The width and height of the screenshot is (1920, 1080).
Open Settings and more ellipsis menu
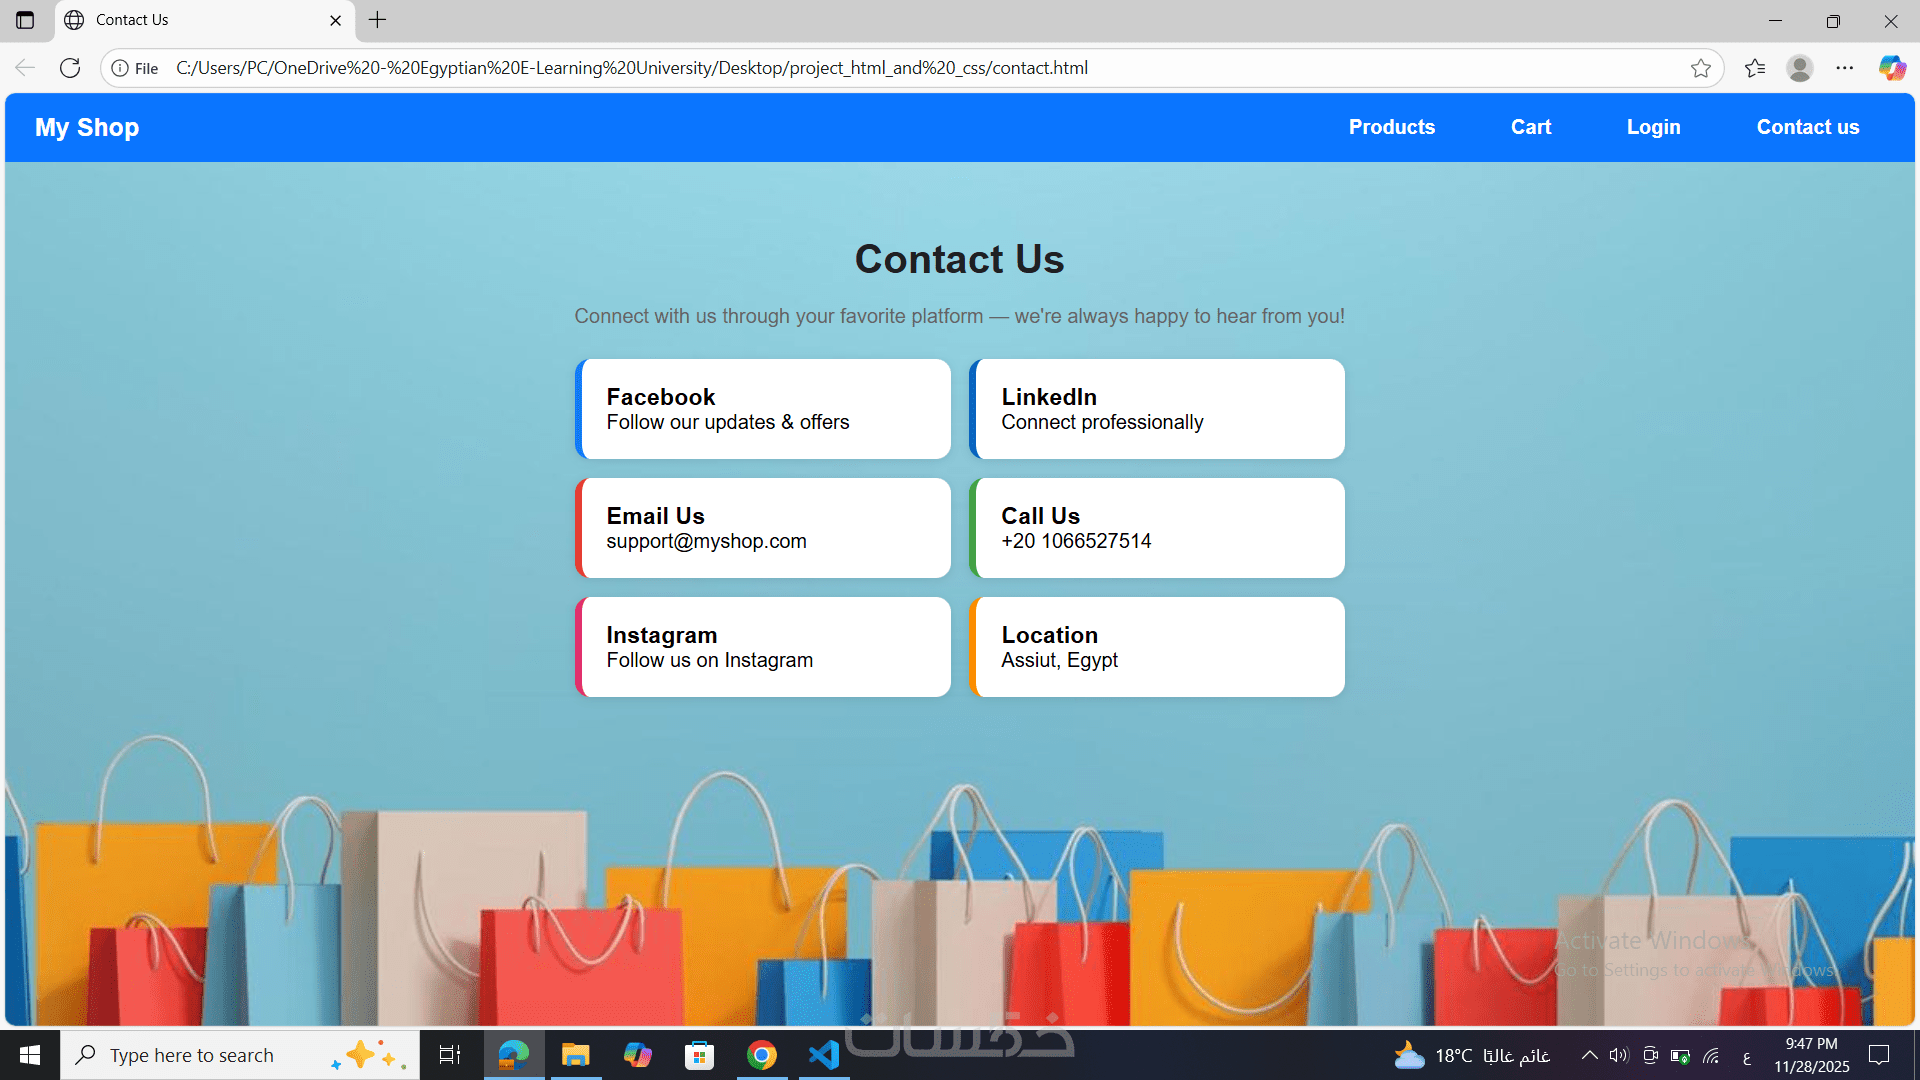click(1845, 68)
